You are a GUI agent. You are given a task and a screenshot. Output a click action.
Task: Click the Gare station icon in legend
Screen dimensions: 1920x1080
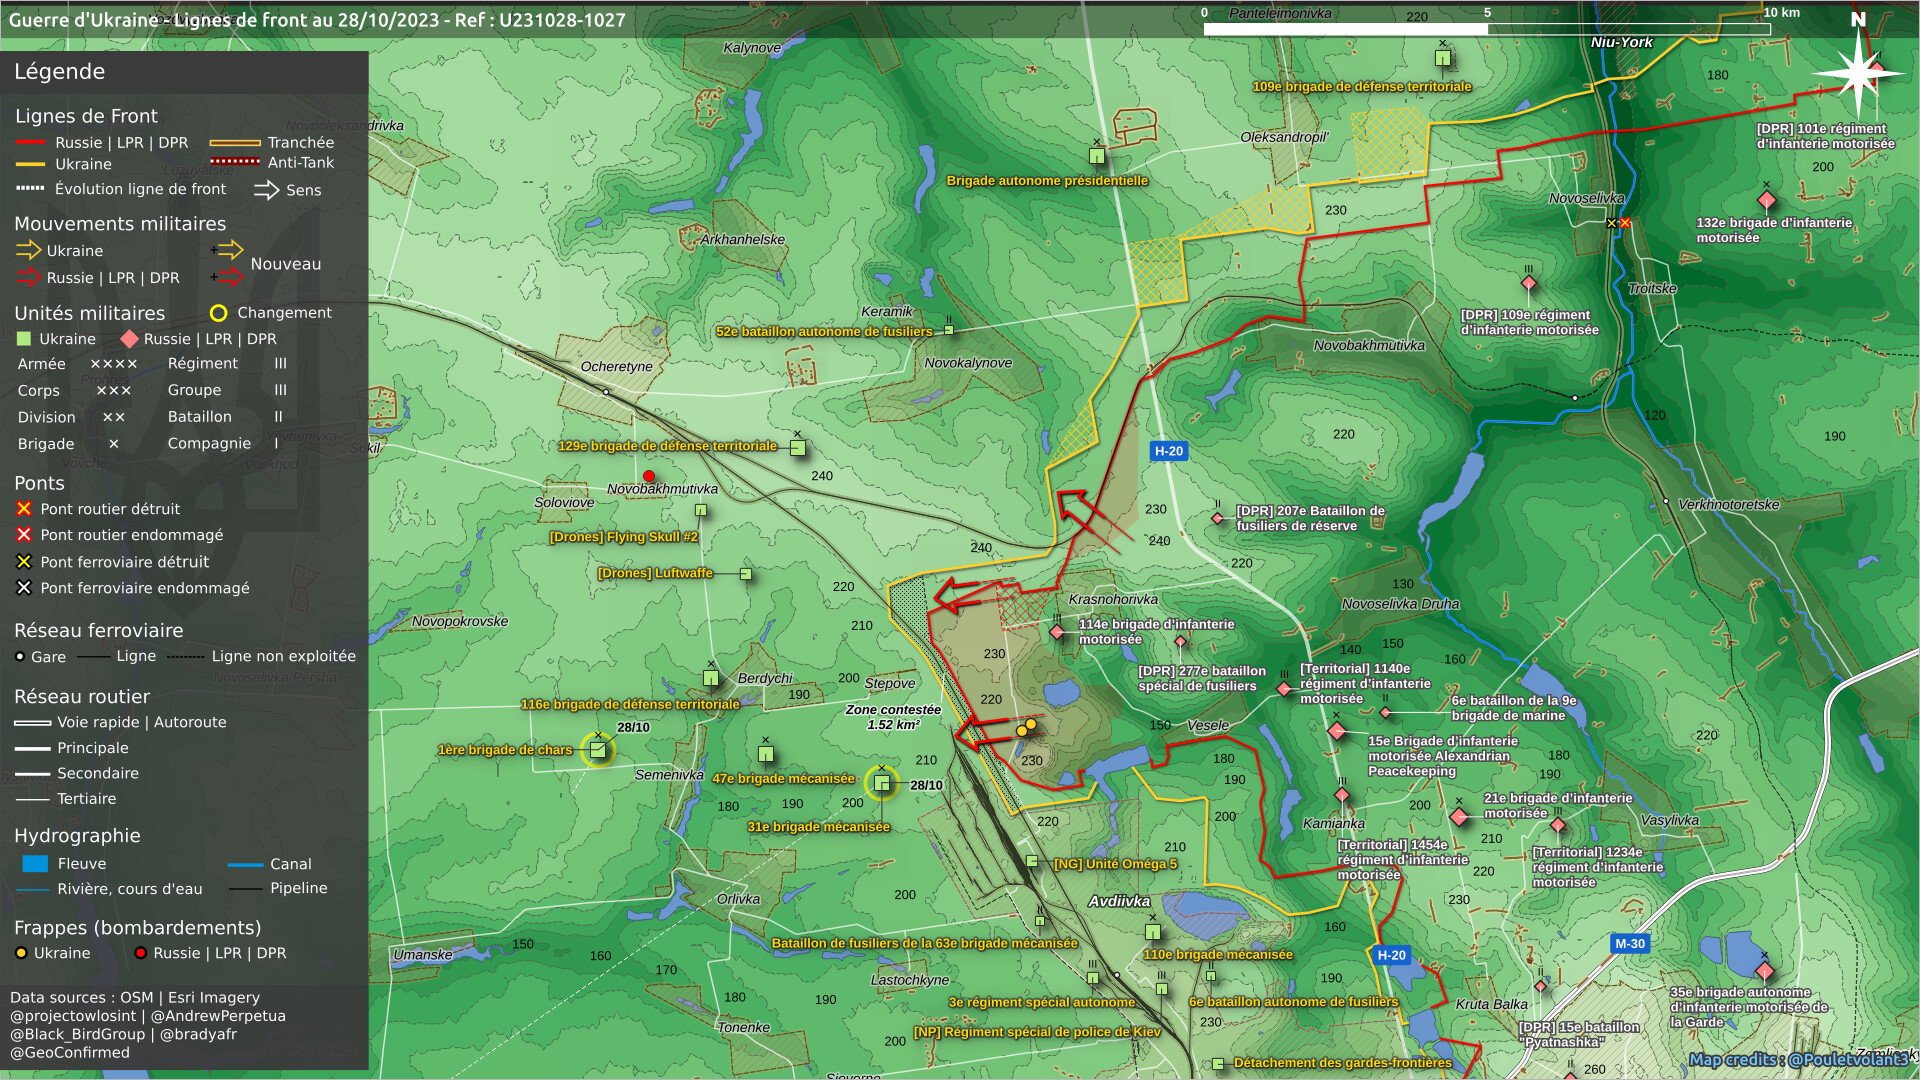click(20, 657)
